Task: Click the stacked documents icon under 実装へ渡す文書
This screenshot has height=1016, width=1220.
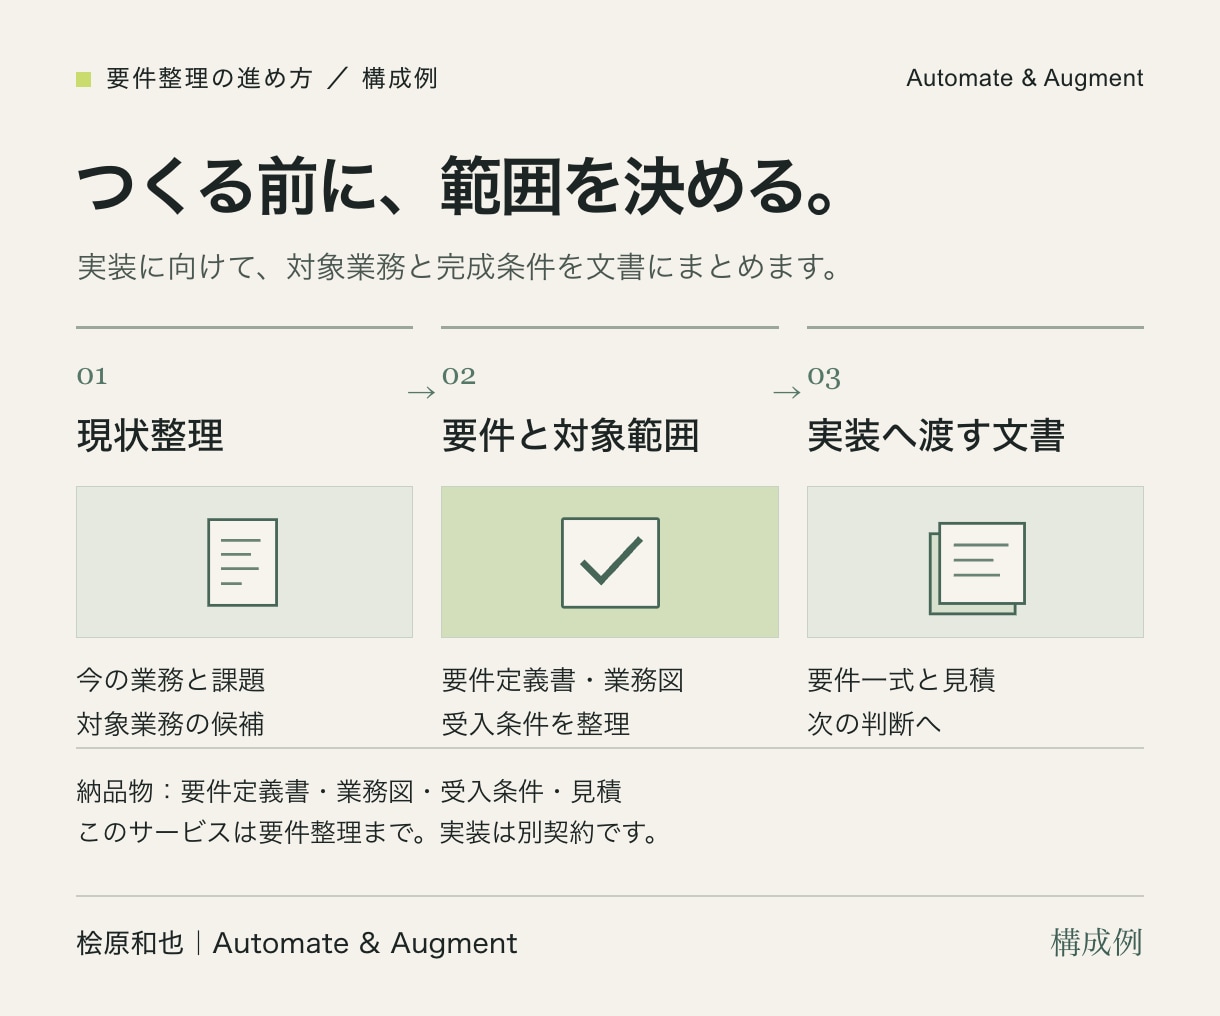Action: pyautogui.click(x=977, y=568)
